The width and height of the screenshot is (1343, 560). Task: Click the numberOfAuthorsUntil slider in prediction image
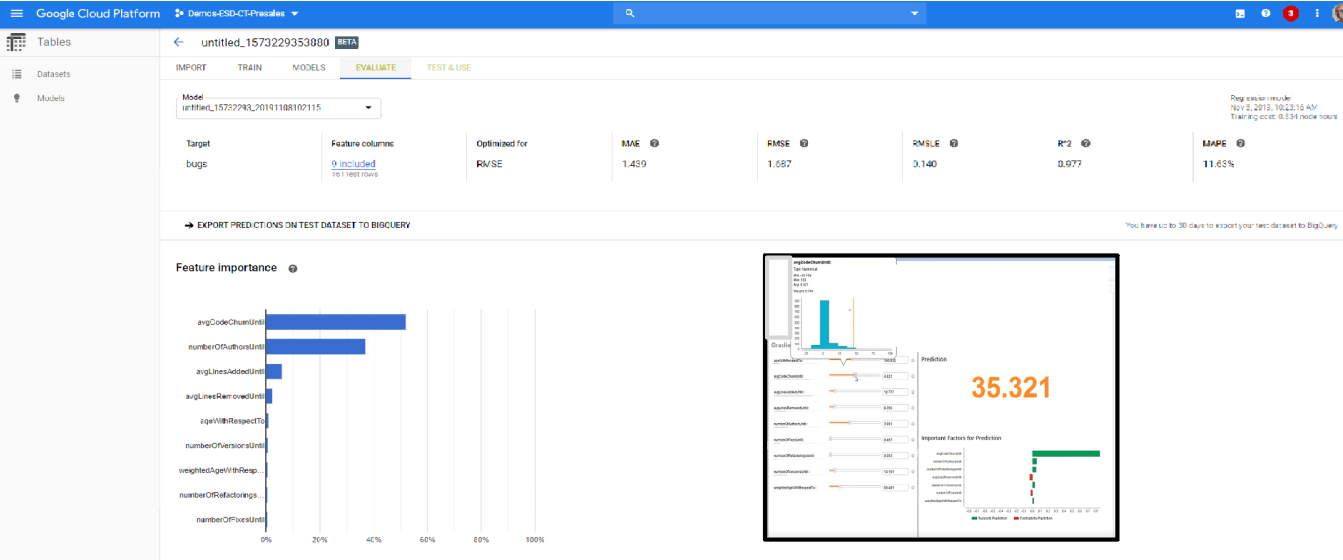pyautogui.click(x=855, y=423)
